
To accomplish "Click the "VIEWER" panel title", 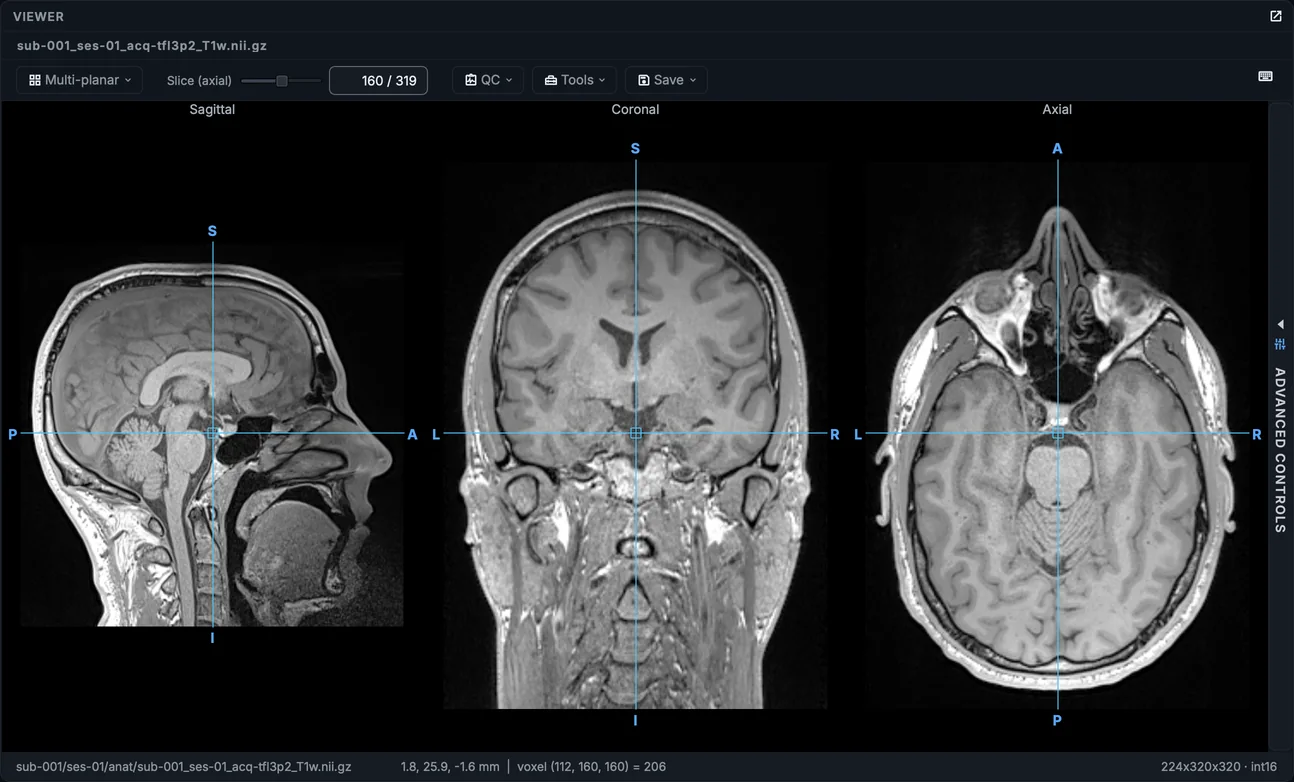I will tap(38, 16).
